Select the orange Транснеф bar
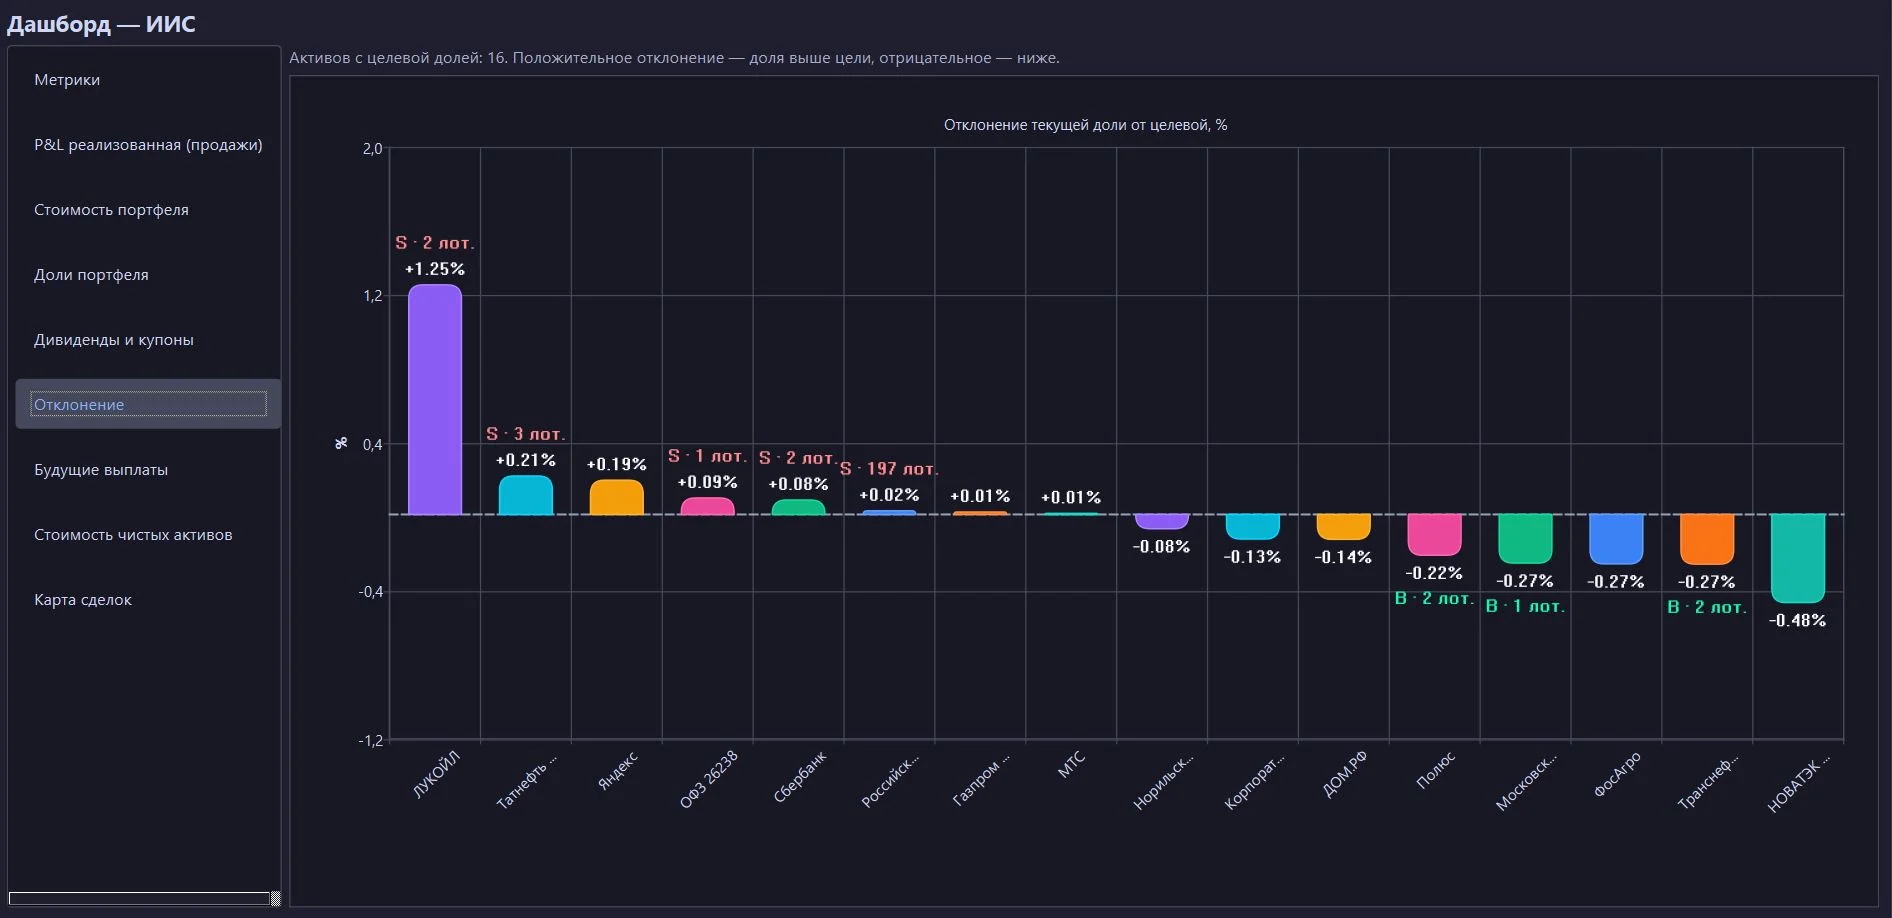 [x=1707, y=538]
